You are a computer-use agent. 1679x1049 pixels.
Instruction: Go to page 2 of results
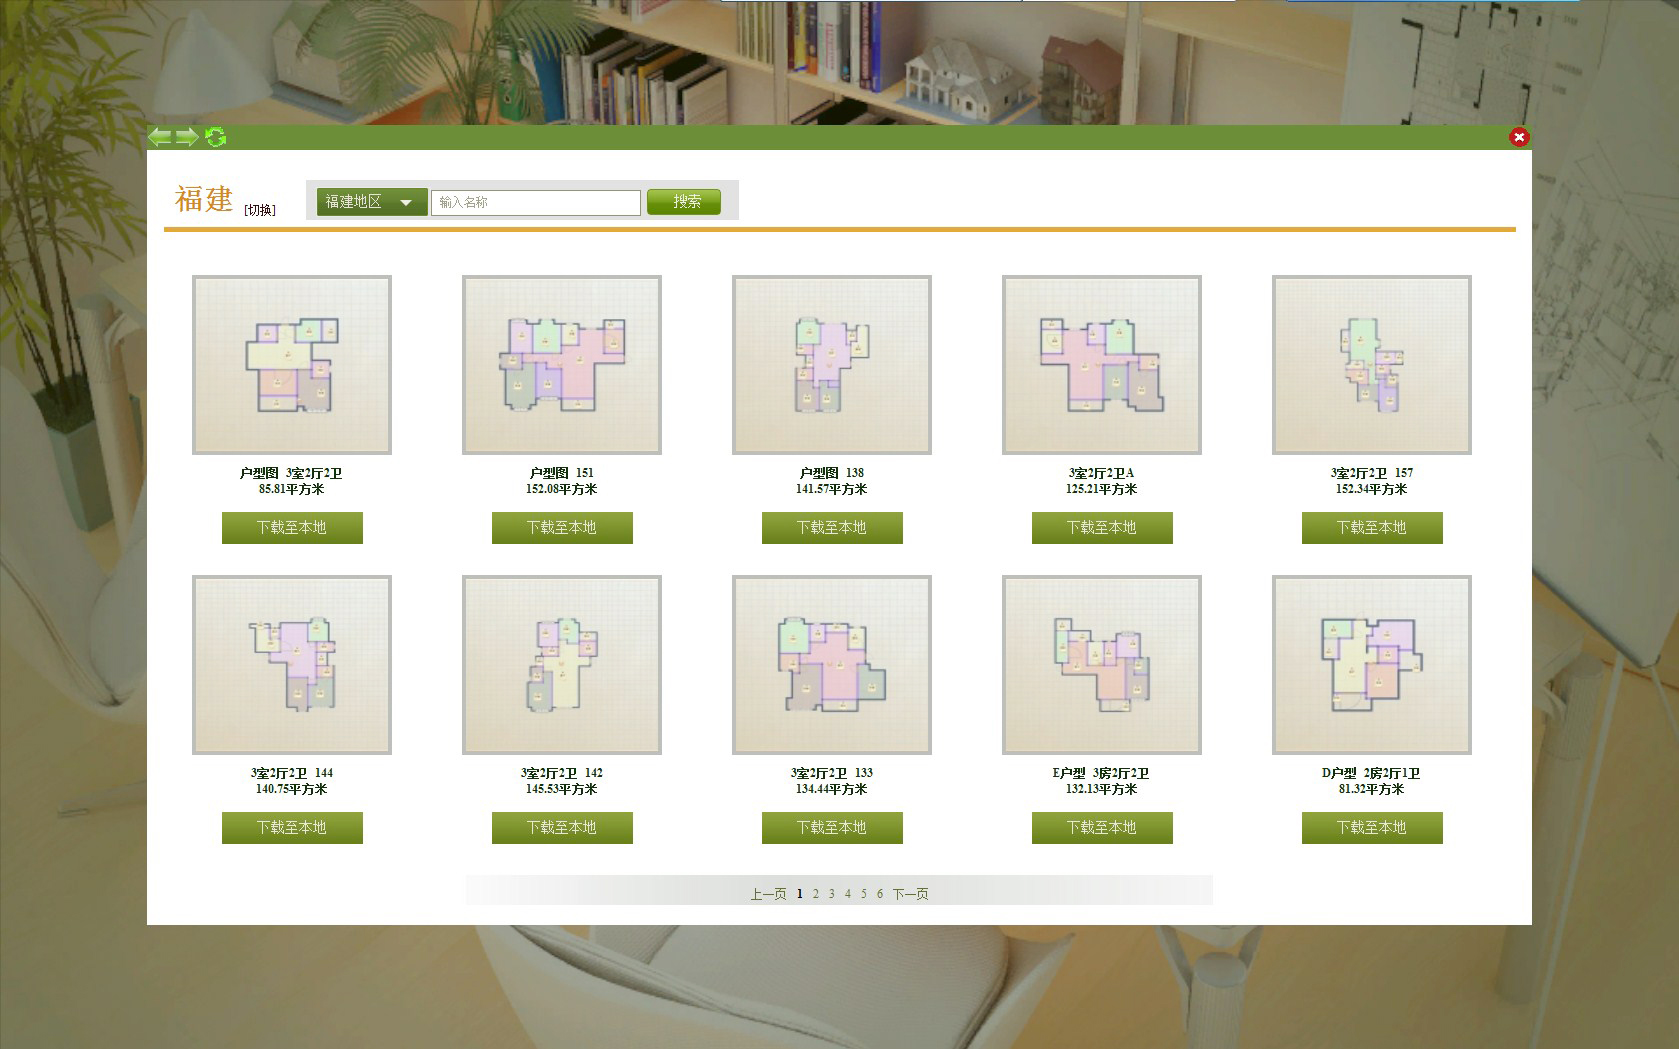click(815, 894)
